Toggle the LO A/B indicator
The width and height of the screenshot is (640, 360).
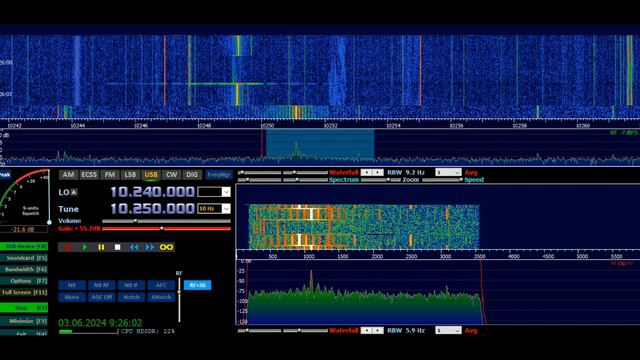[x=73, y=192]
